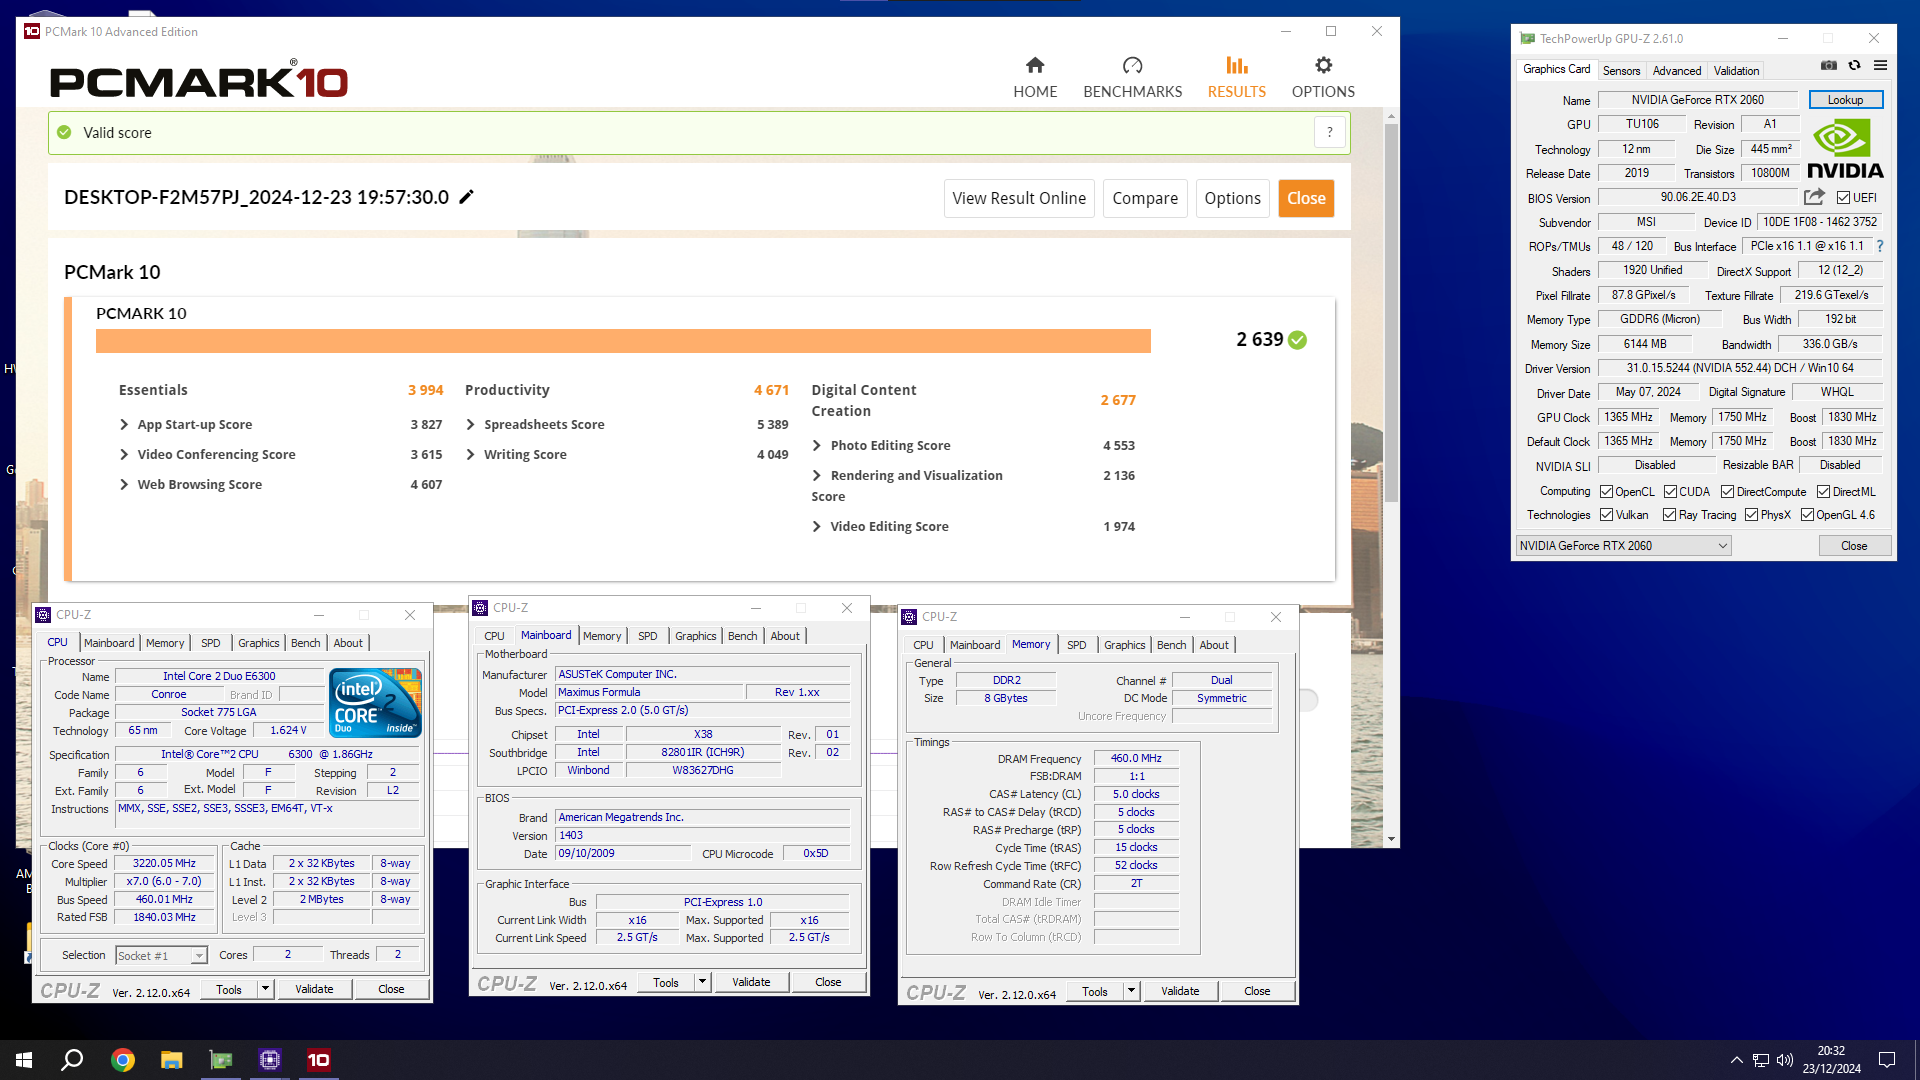
Task: Open Graphics tab in CPU-Z Mainboard window
Action: click(696, 636)
